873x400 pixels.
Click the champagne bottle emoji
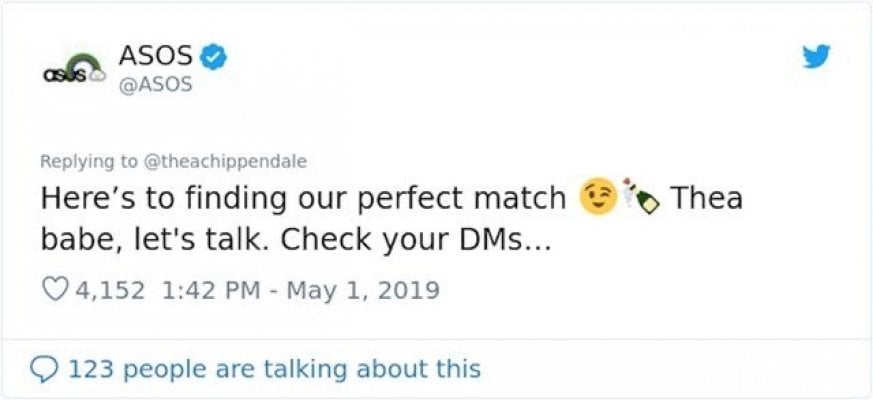[640, 199]
